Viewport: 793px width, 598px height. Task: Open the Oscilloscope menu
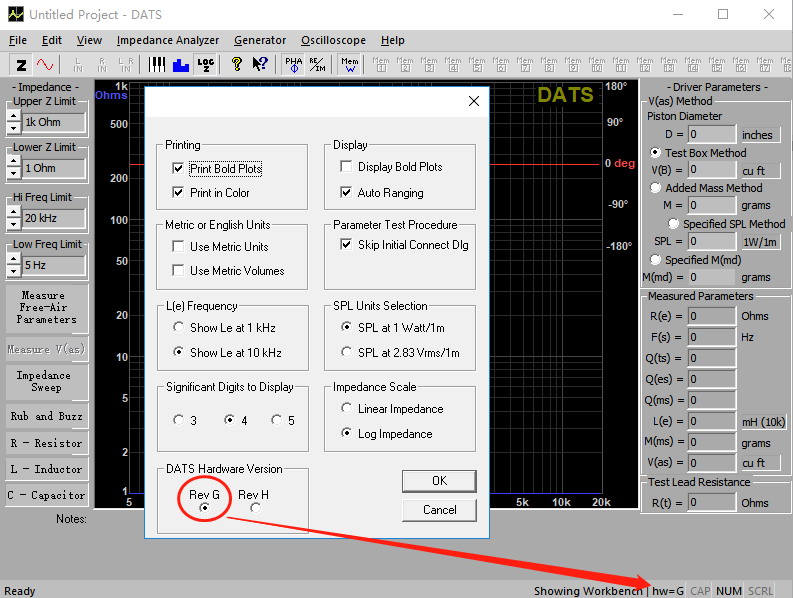(x=333, y=40)
